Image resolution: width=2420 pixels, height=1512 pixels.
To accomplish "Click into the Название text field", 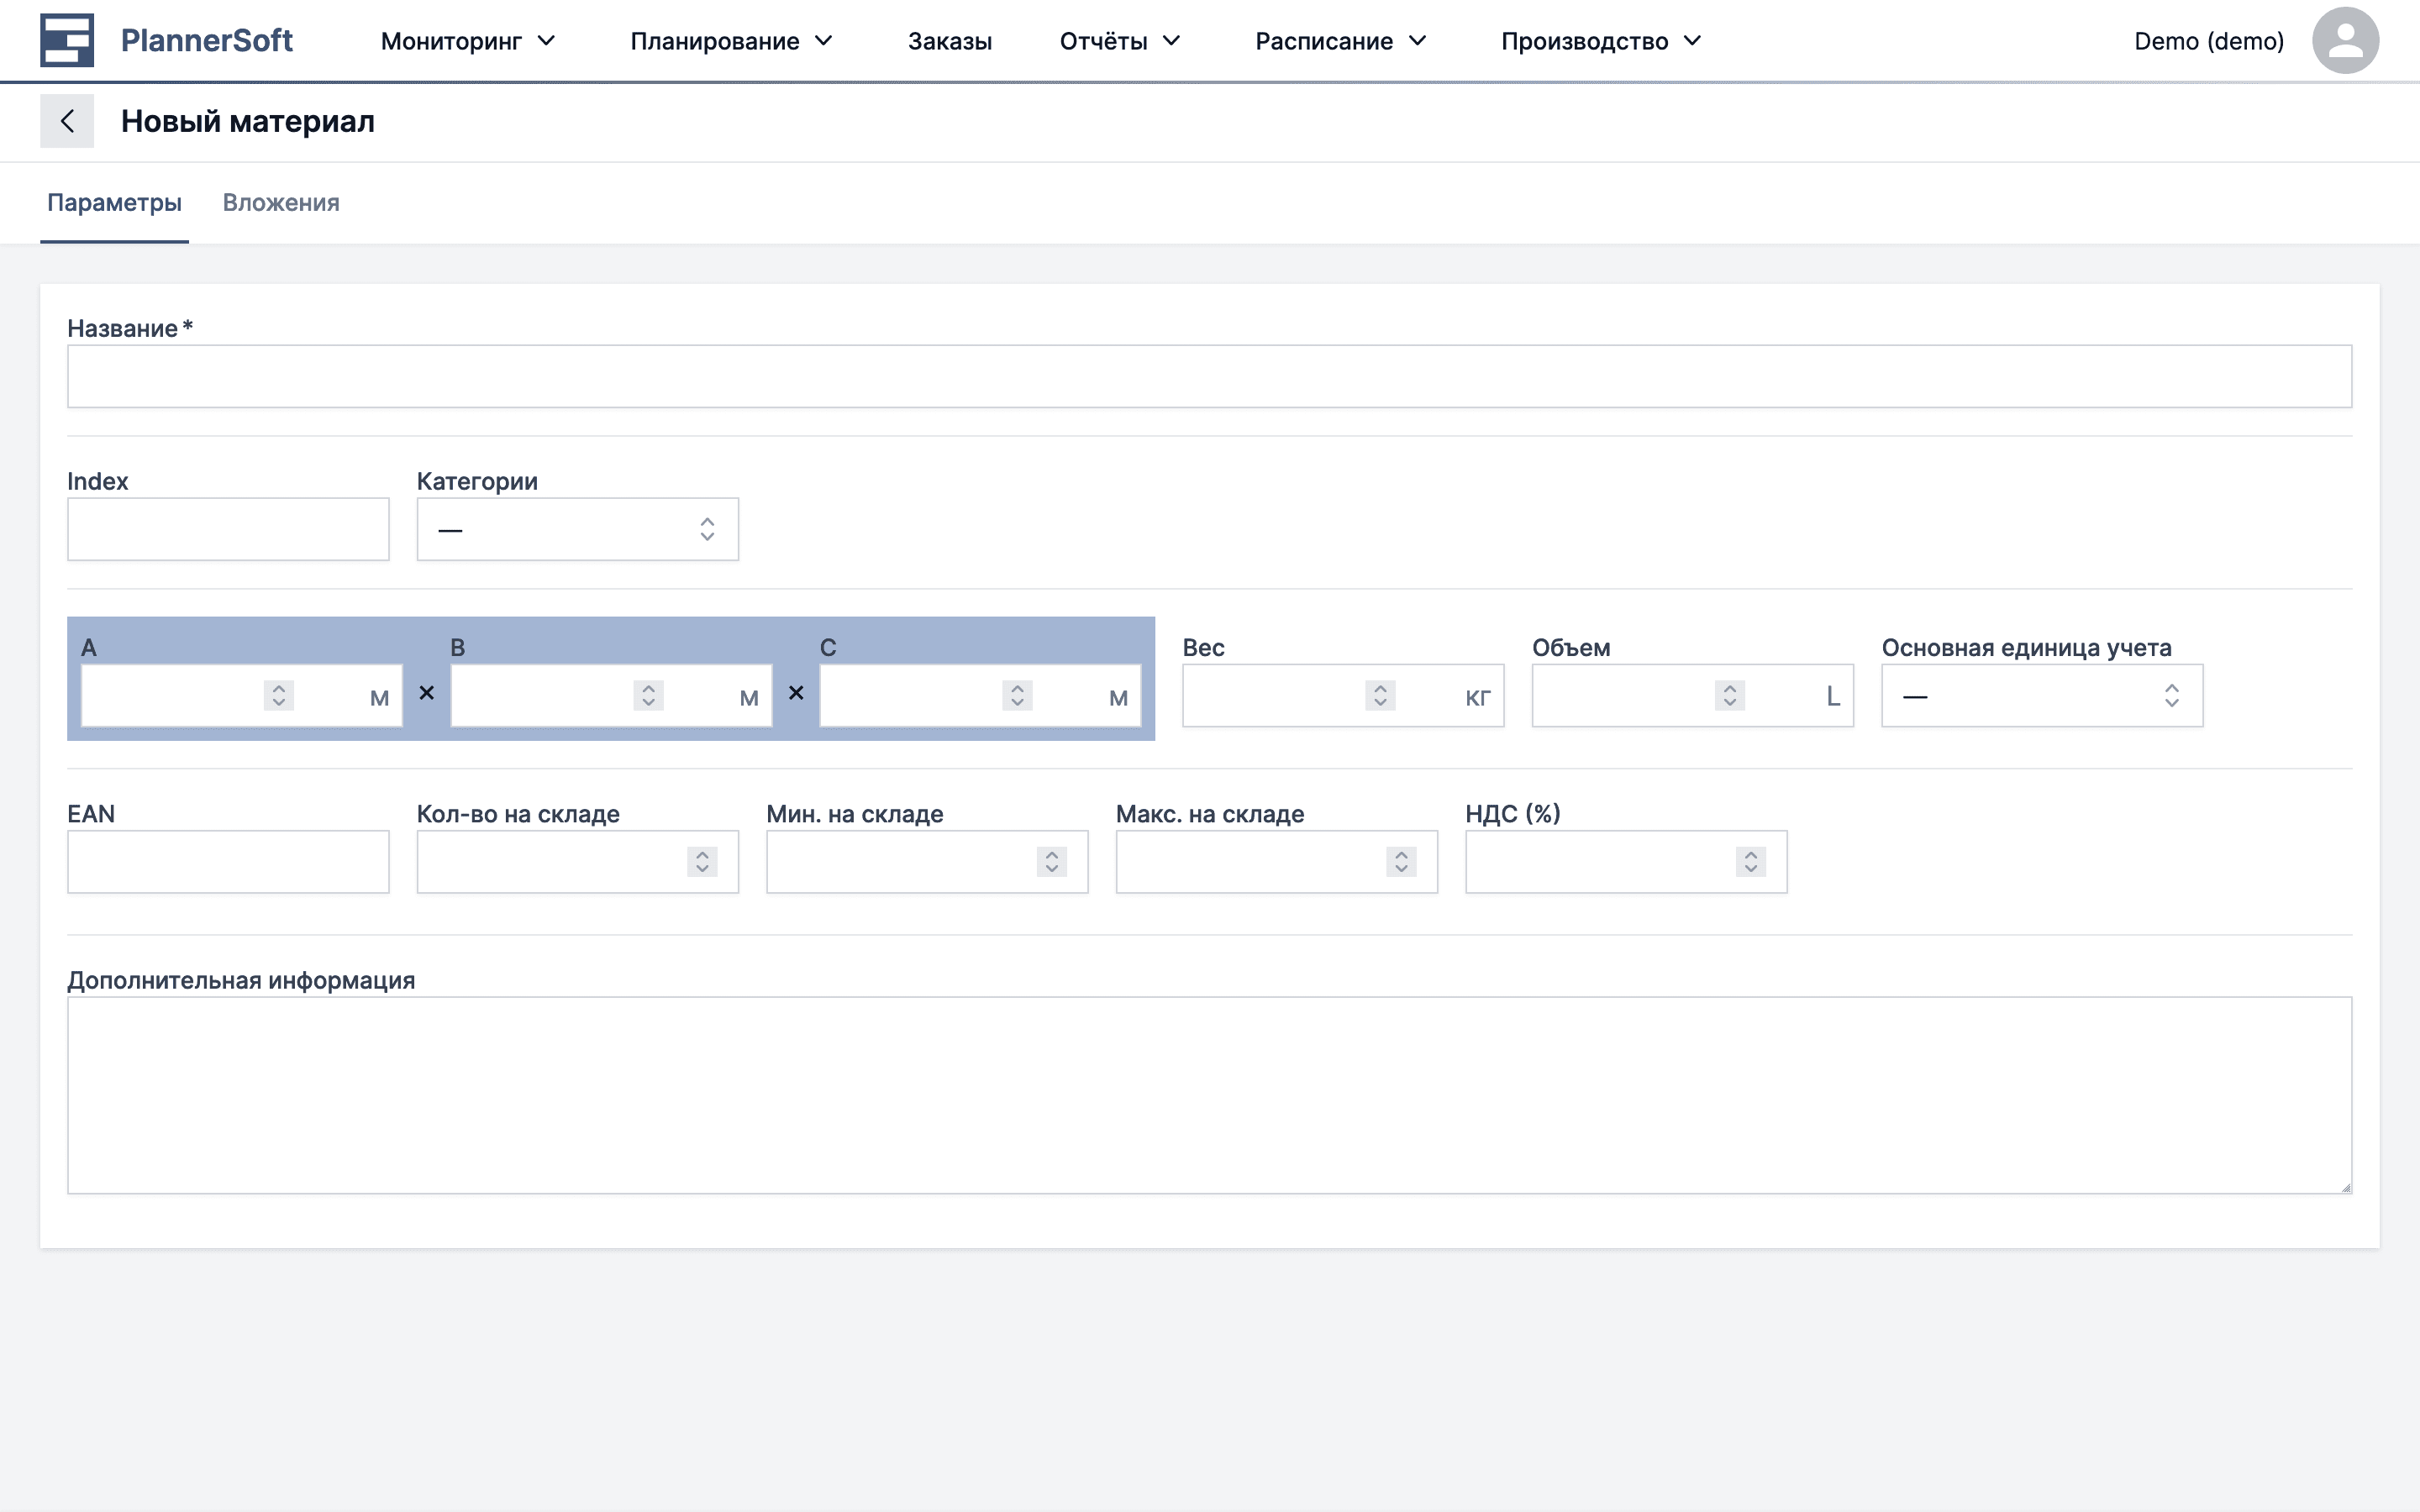I will (x=1209, y=376).
